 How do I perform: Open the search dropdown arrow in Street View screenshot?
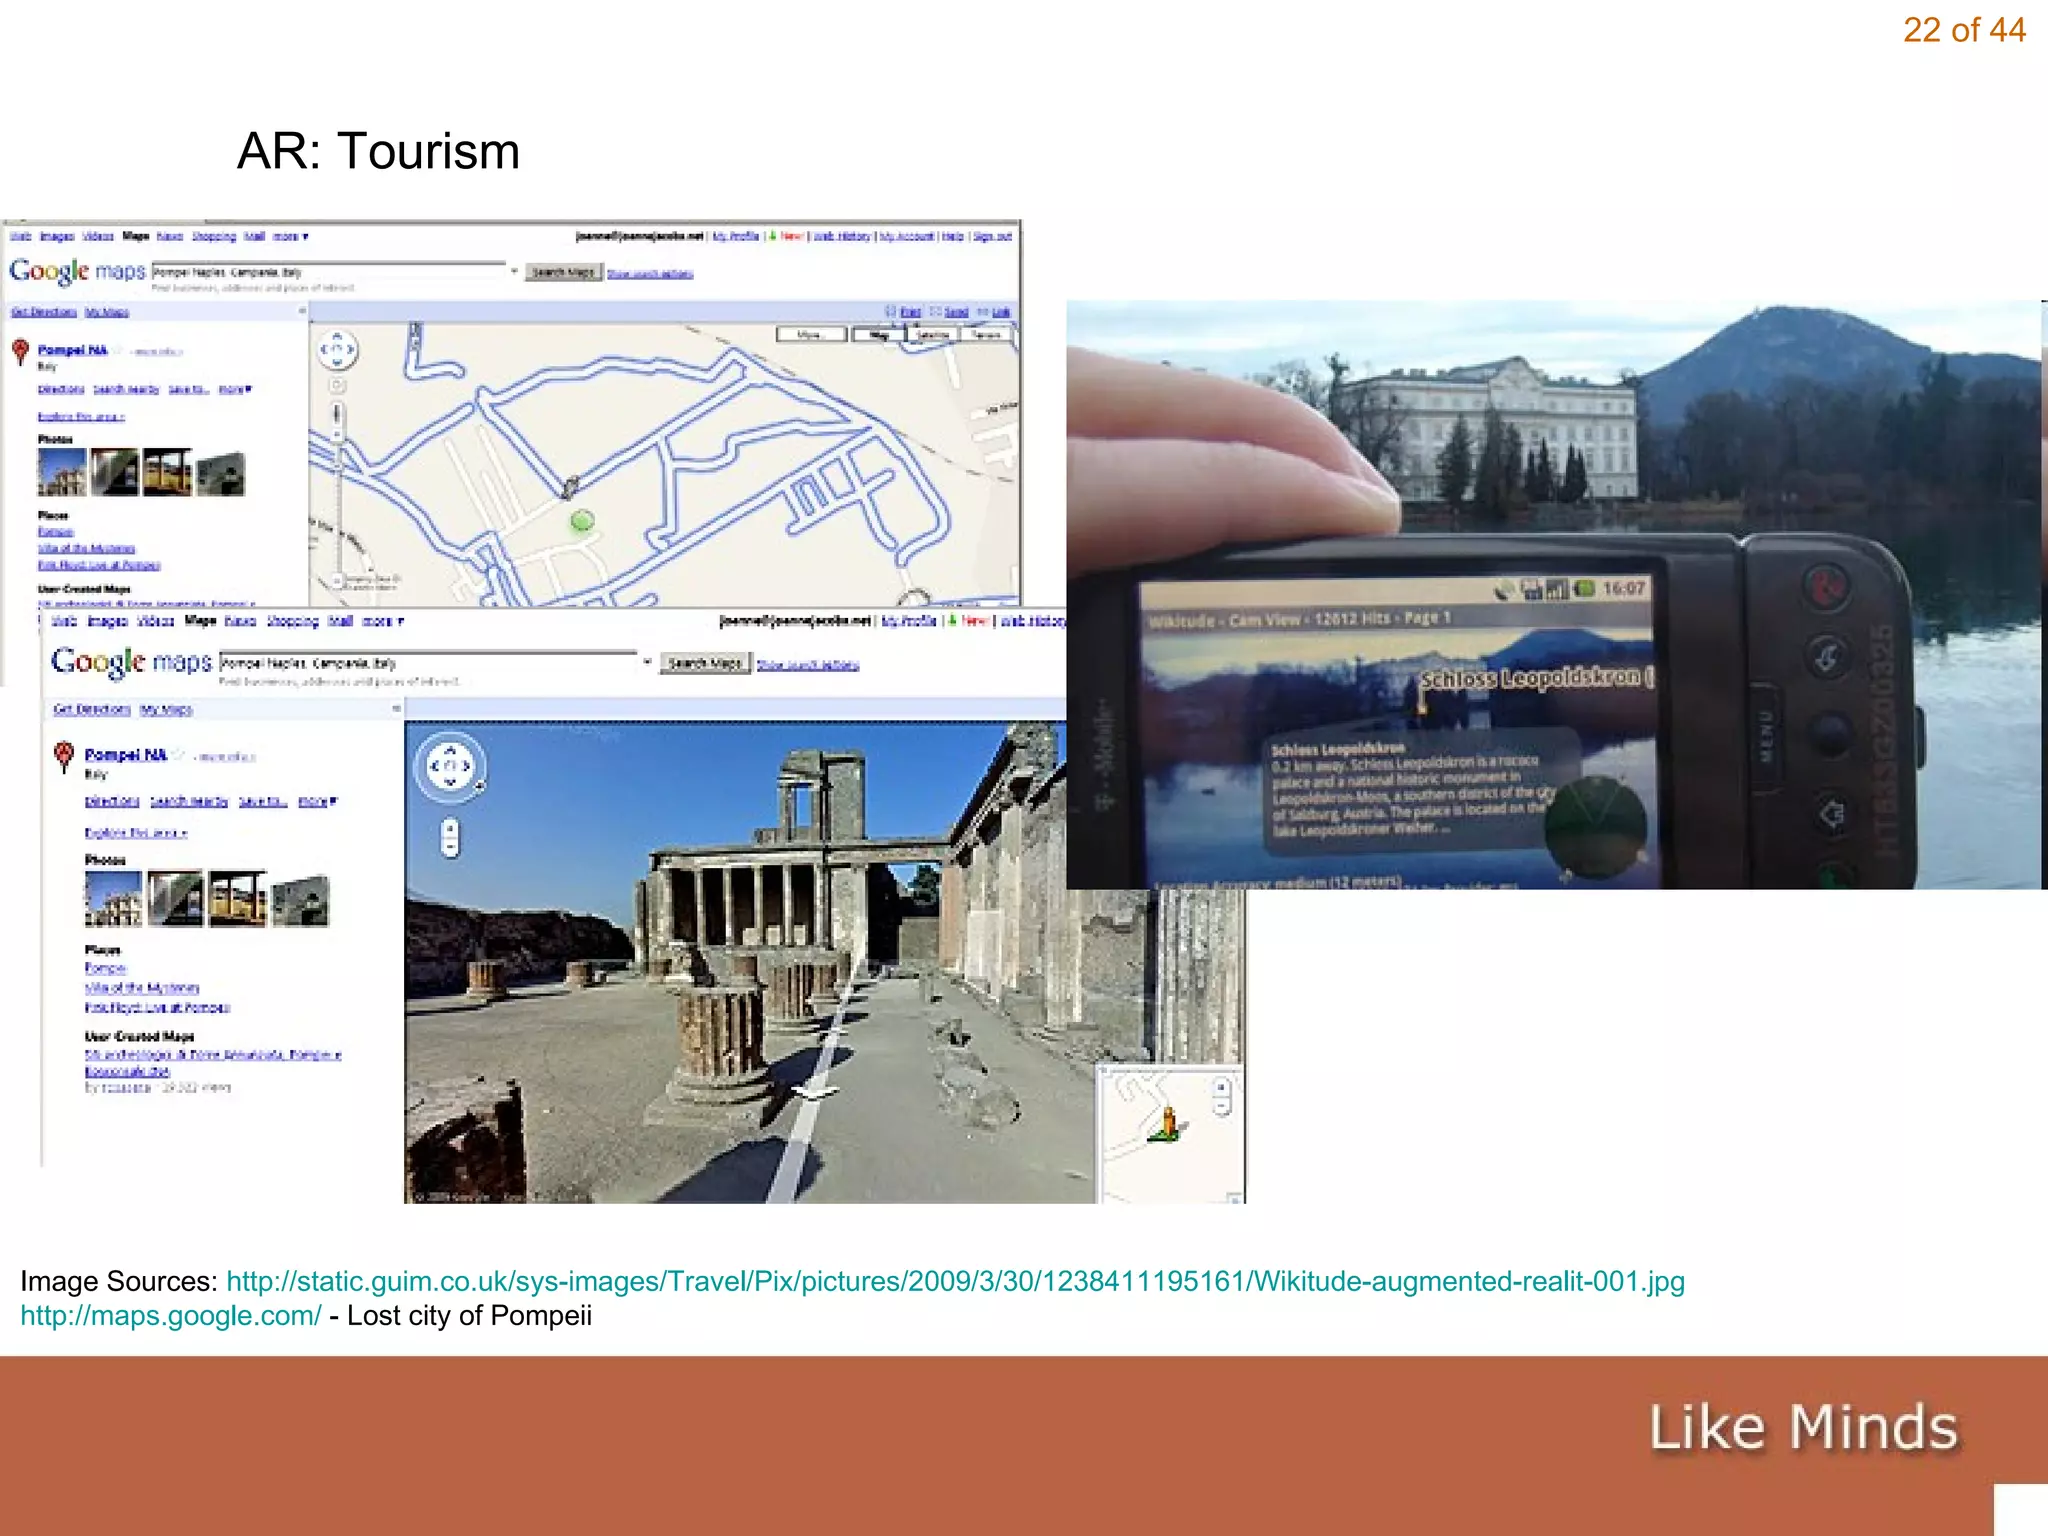tap(647, 662)
